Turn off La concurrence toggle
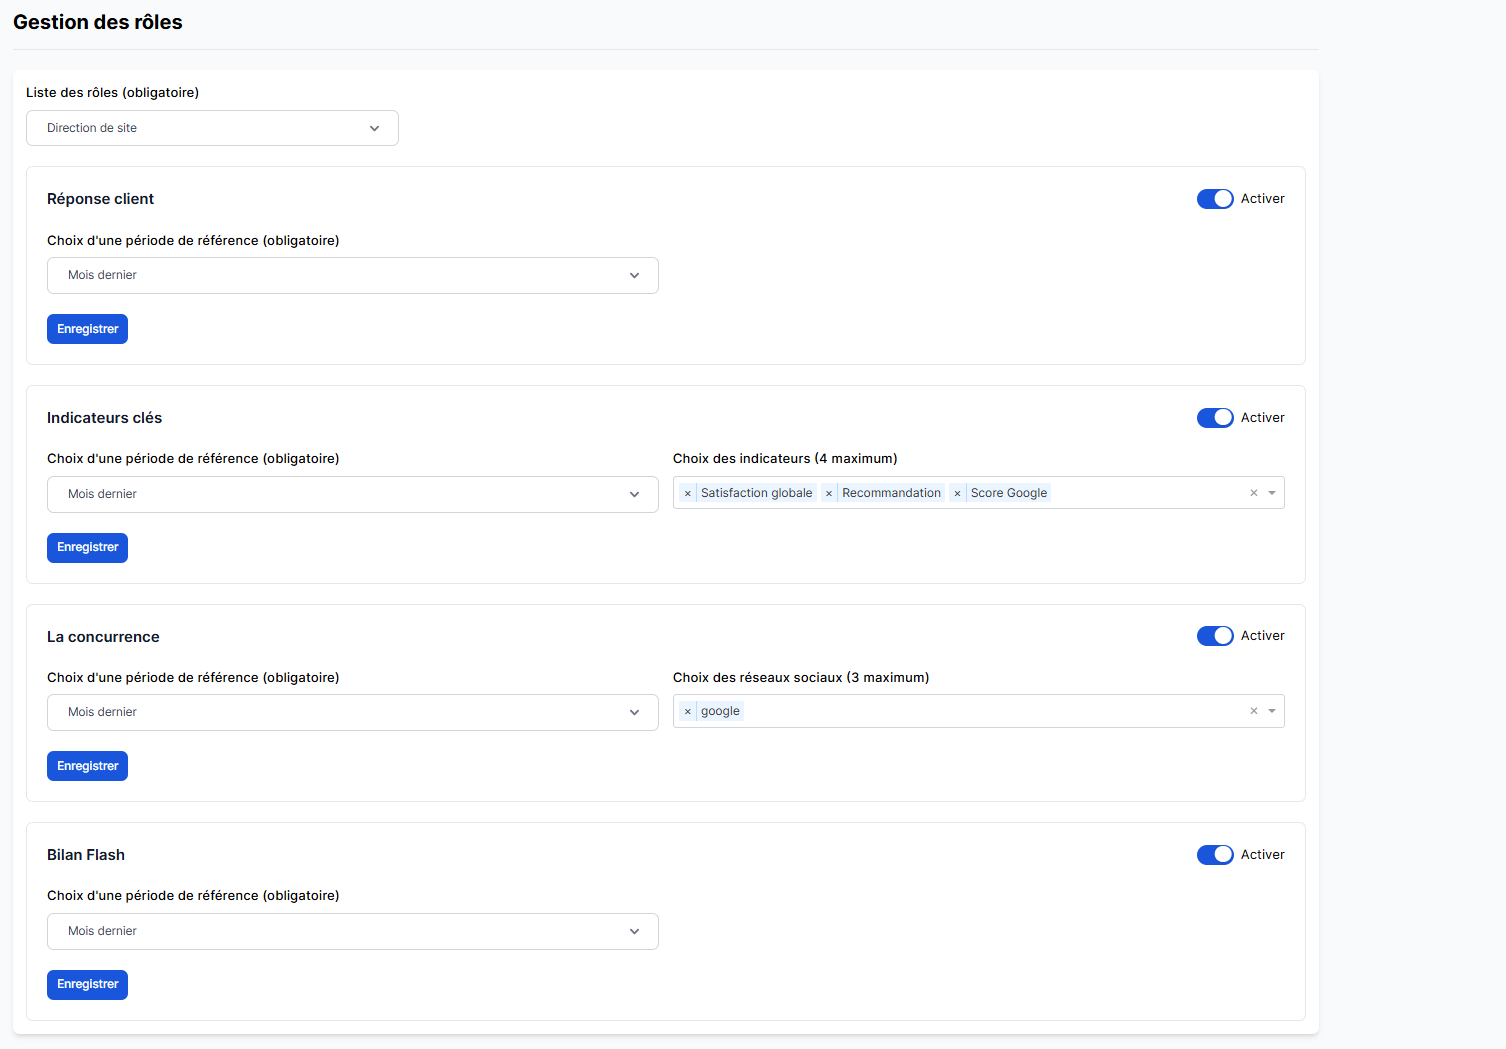This screenshot has height=1049, width=1506. (x=1215, y=636)
